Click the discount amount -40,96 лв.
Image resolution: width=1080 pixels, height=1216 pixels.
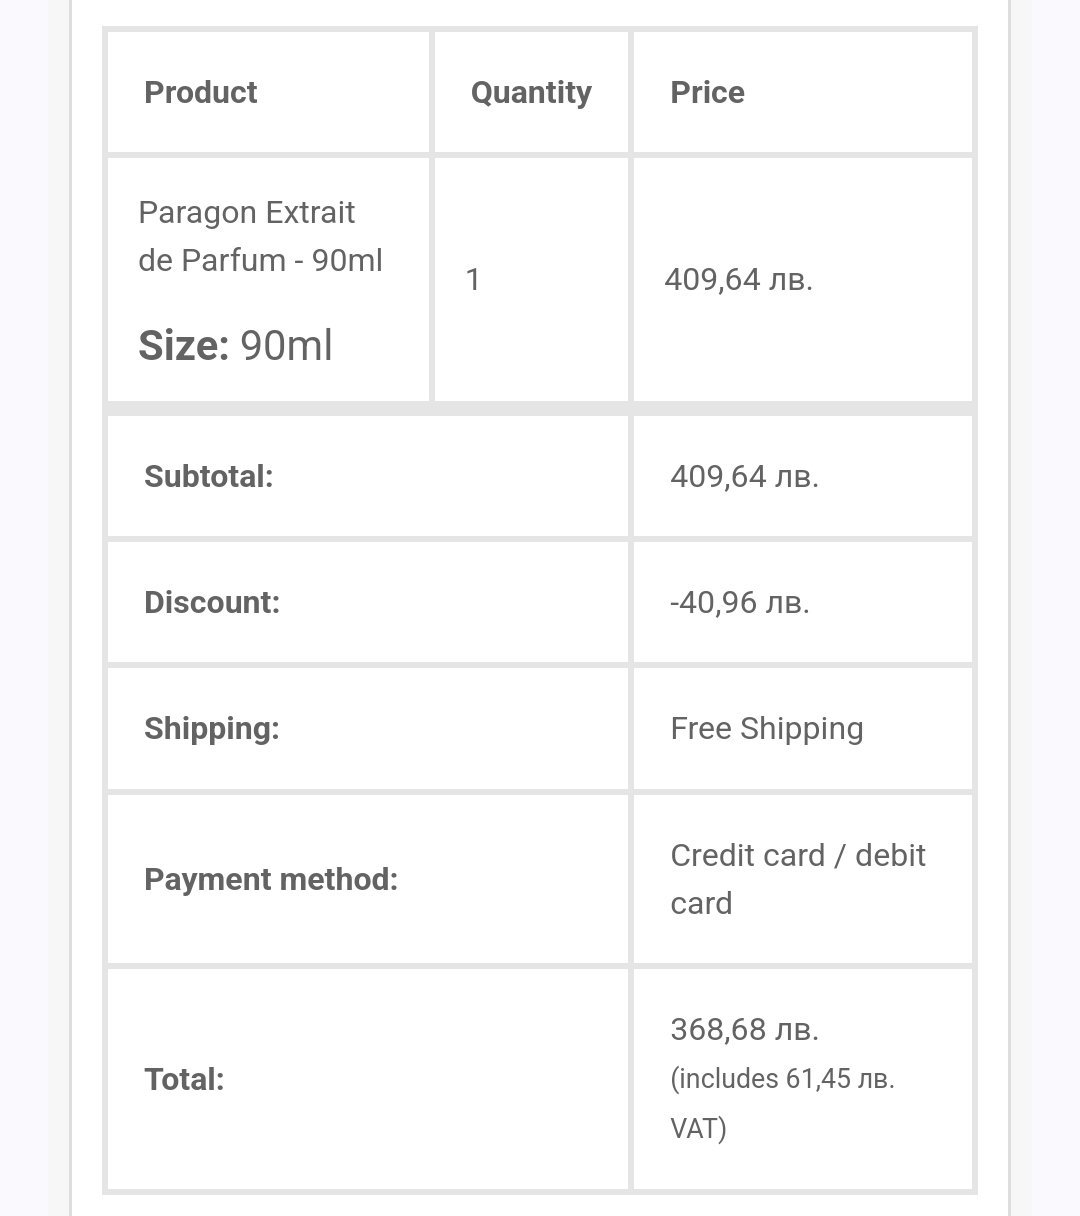(x=739, y=602)
